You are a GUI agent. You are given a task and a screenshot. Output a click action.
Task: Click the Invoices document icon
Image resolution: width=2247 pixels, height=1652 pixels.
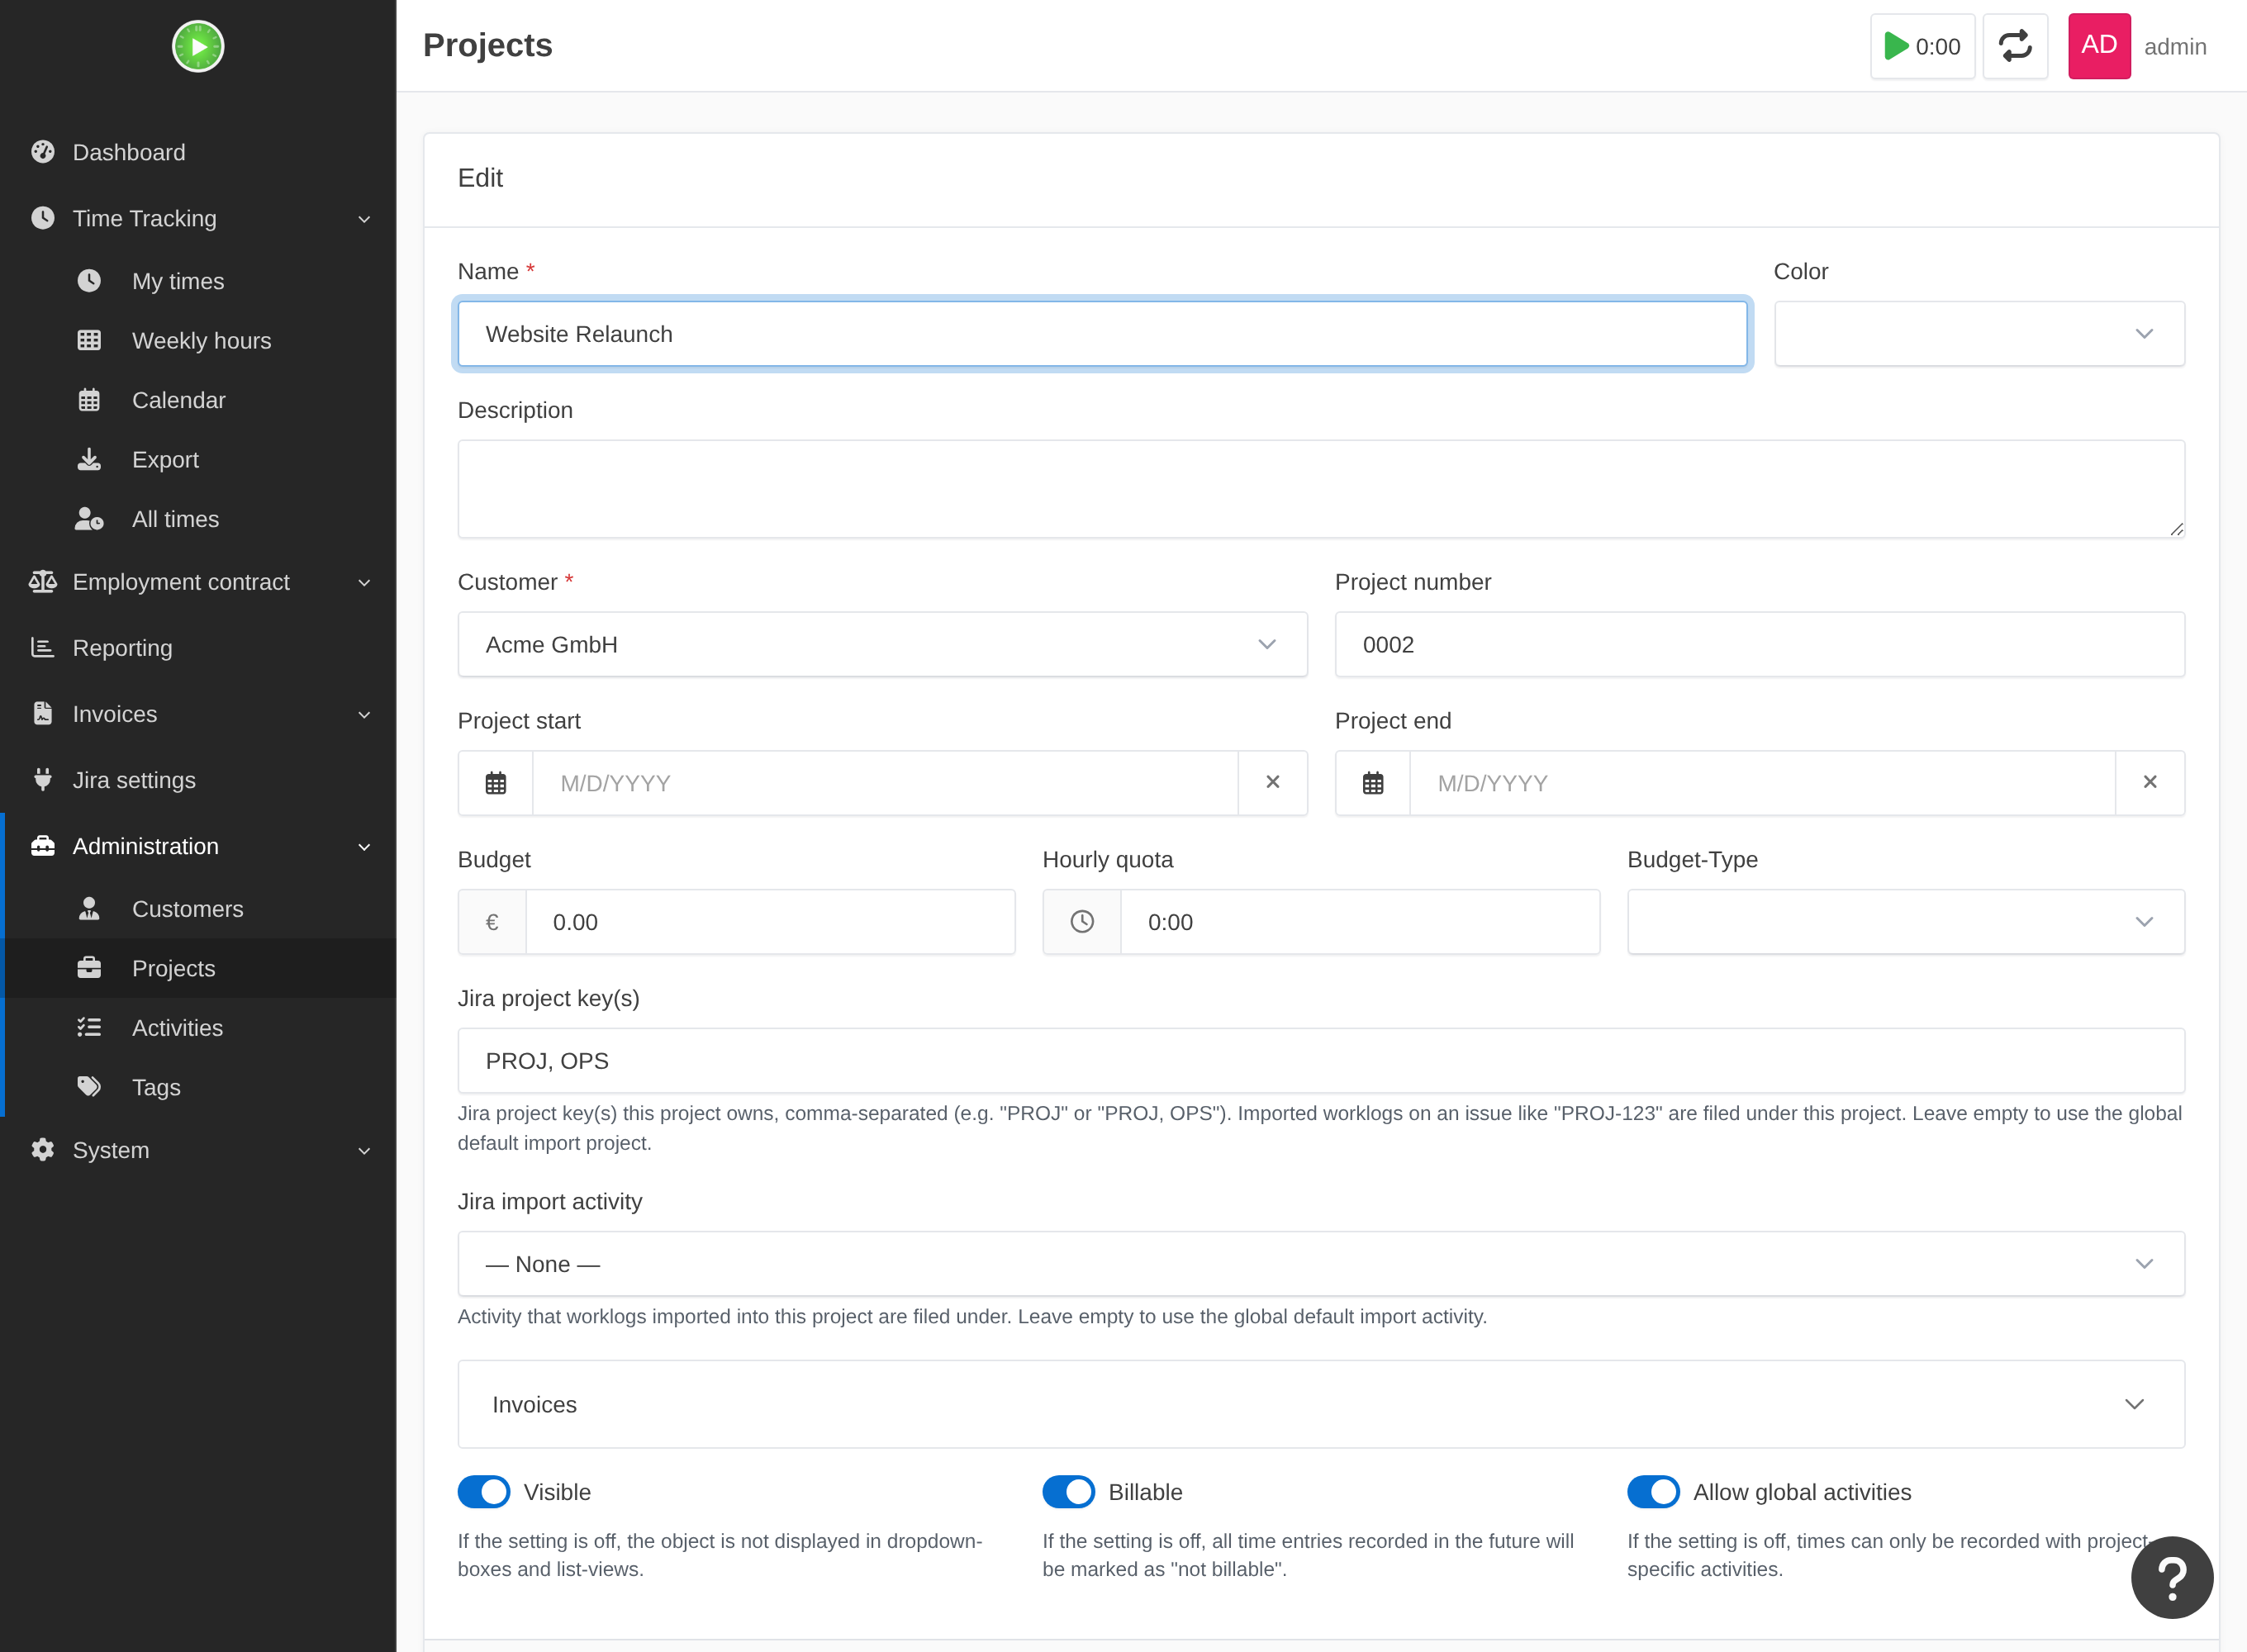(43, 714)
